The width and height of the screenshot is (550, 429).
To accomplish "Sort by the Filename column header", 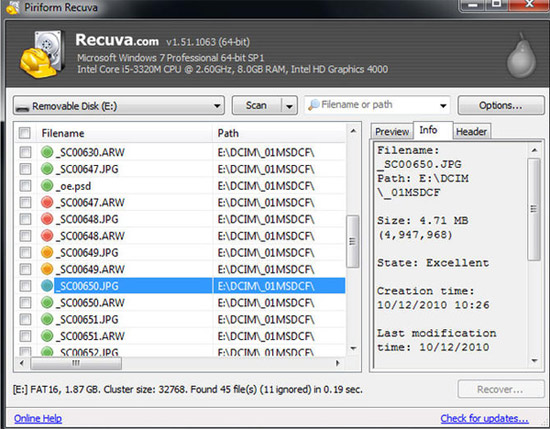I will [x=125, y=133].
